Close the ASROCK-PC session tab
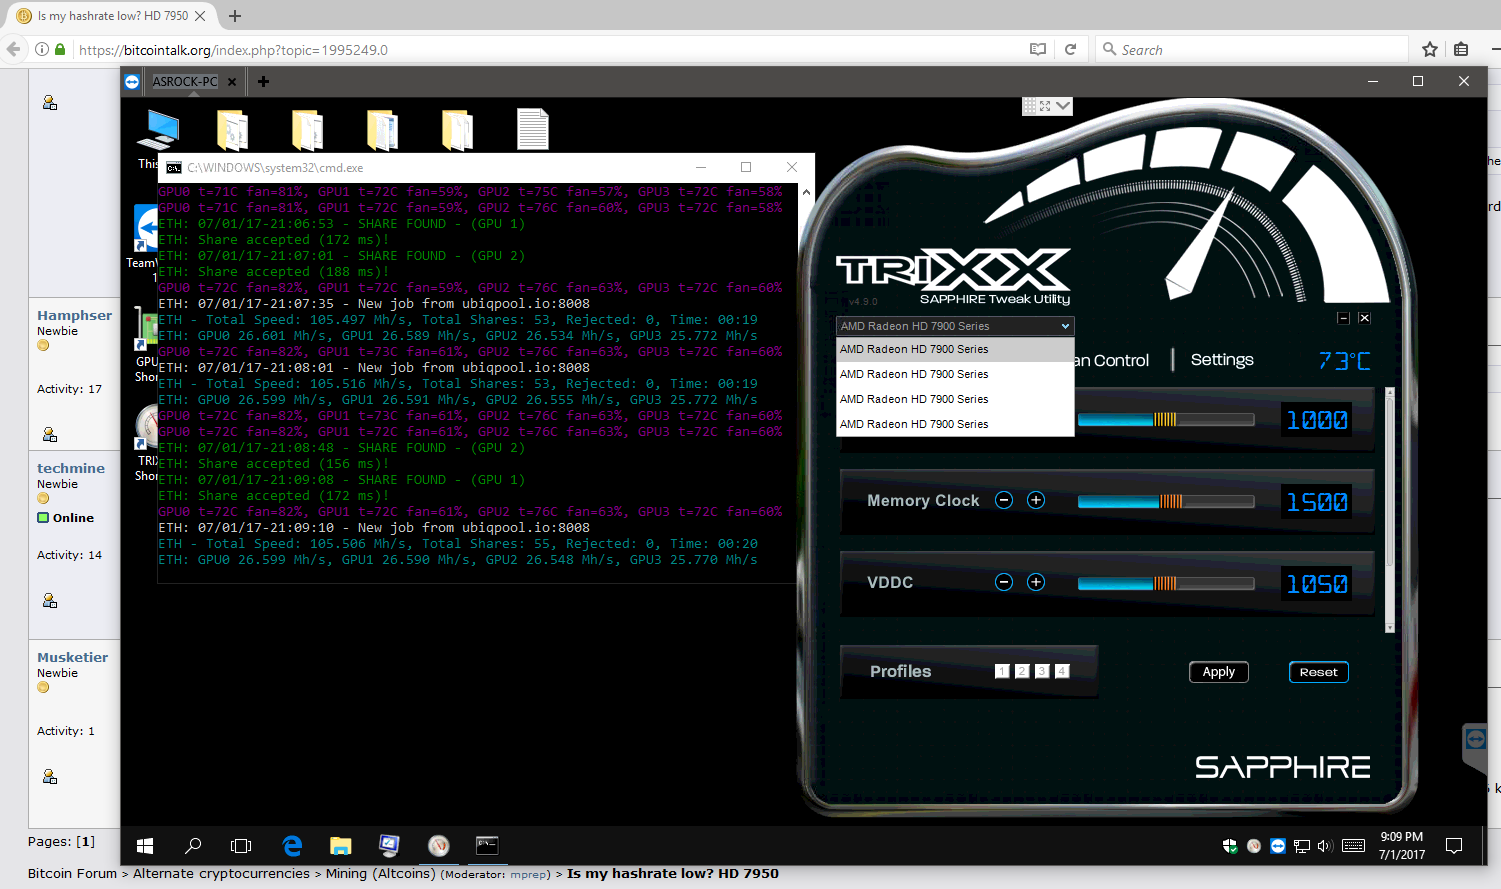 click(x=232, y=82)
